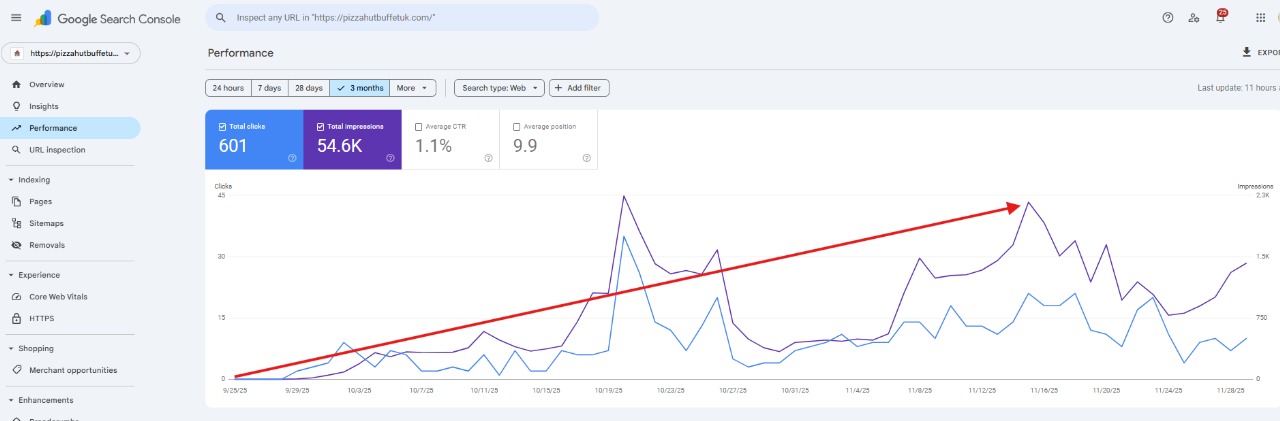The width and height of the screenshot is (1280, 421).
Task: Click the Average position help icon
Action: pyautogui.click(x=586, y=158)
